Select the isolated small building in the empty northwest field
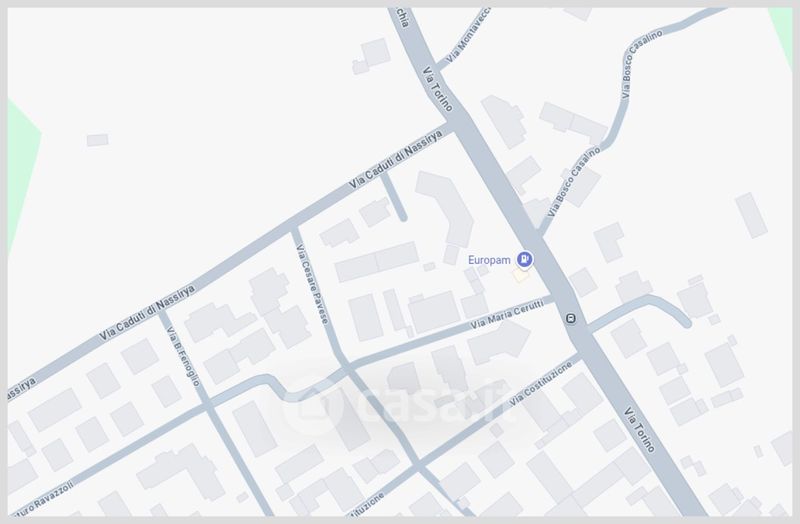The height and width of the screenshot is (524, 800). 97,140
